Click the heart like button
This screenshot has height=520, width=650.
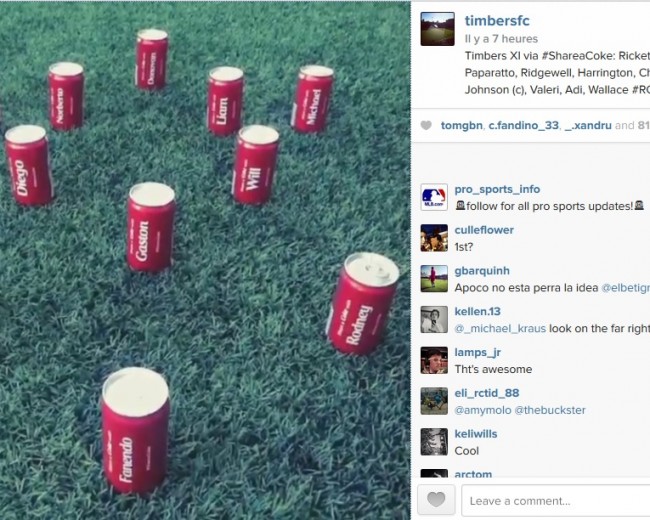point(436,500)
